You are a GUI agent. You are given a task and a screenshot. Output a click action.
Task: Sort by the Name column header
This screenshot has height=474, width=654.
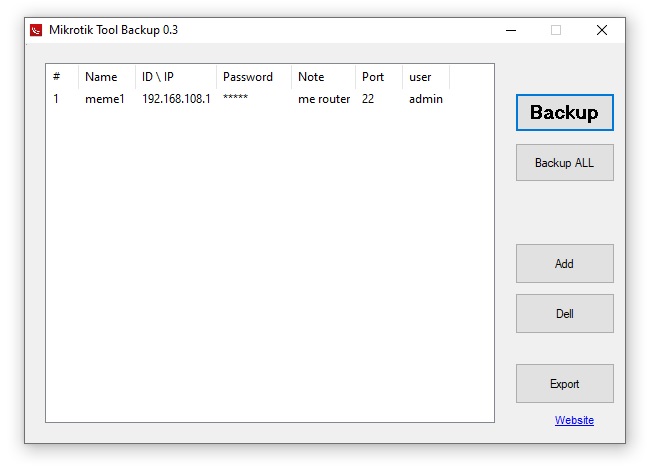tap(107, 77)
